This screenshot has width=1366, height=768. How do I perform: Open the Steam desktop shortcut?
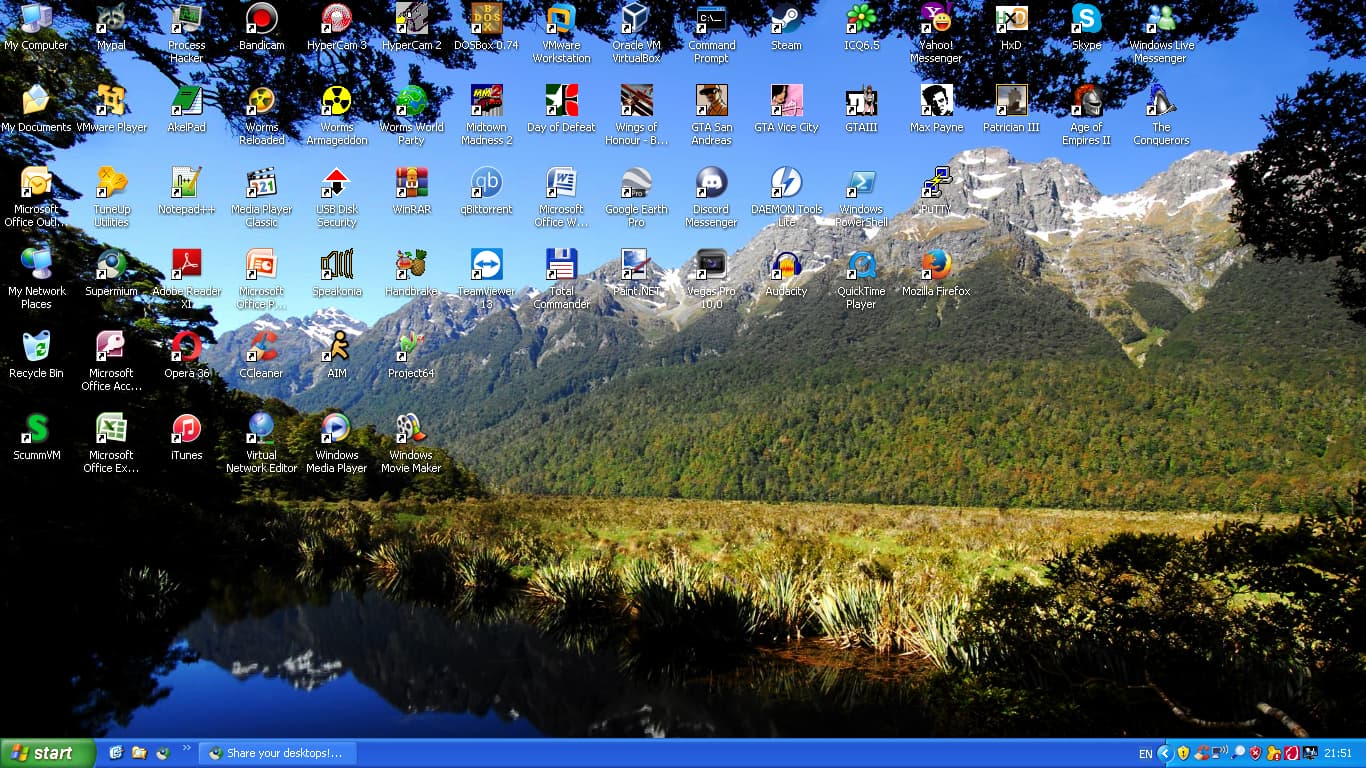[x=786, y=19]
